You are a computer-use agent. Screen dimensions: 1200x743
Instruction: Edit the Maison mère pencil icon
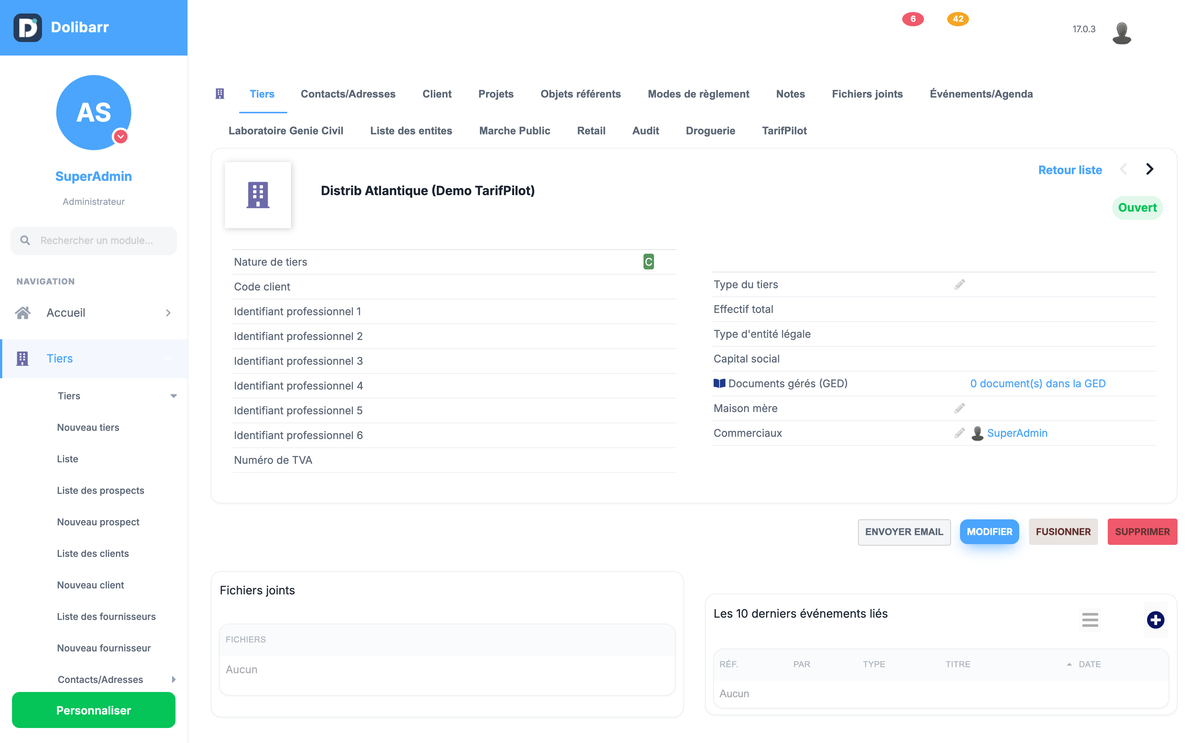point(959,409)
